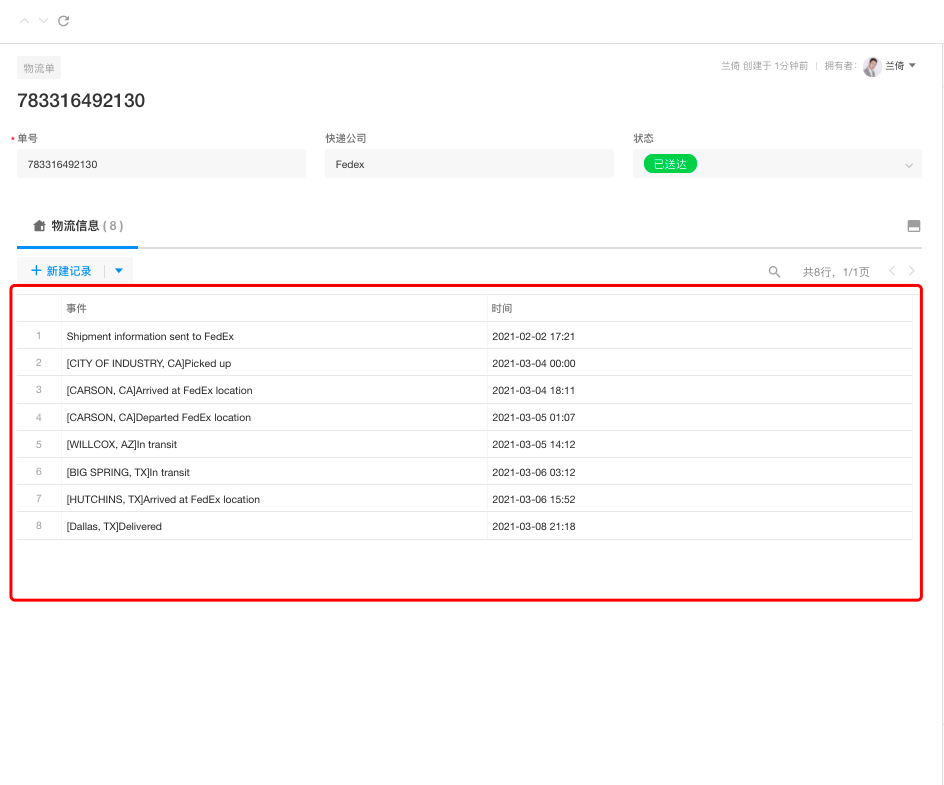Click the 快递公司 Fedex field
Image resolution: width=944 pixels, height=785 pixels.
click(469, 164)
